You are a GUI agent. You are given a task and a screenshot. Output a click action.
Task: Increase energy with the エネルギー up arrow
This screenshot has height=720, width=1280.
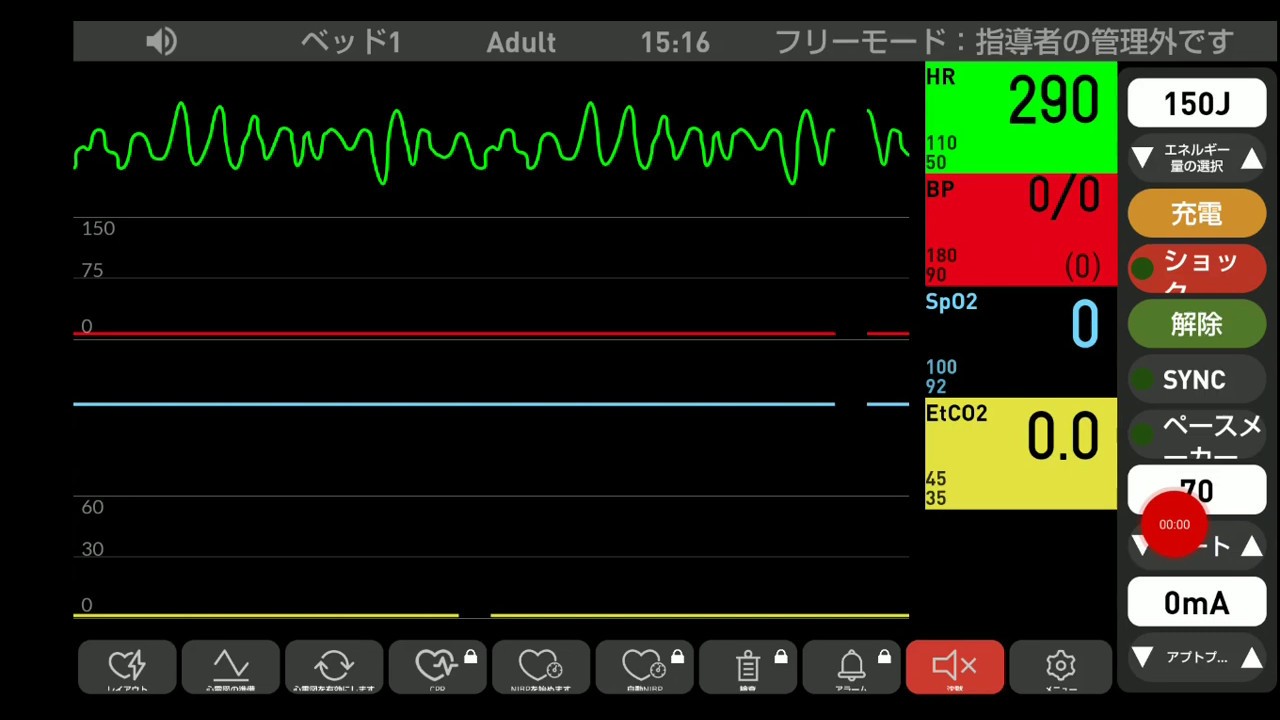coord(1252,158)
